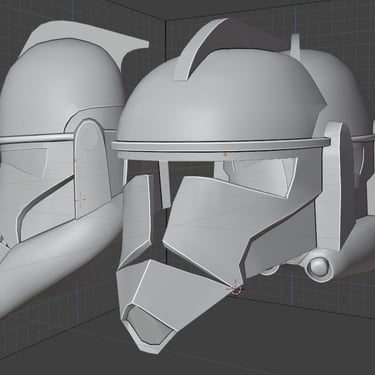Click the rounded ear piece on the left reference
Viewport: 375px width, 375px height.
pos(88,168)
